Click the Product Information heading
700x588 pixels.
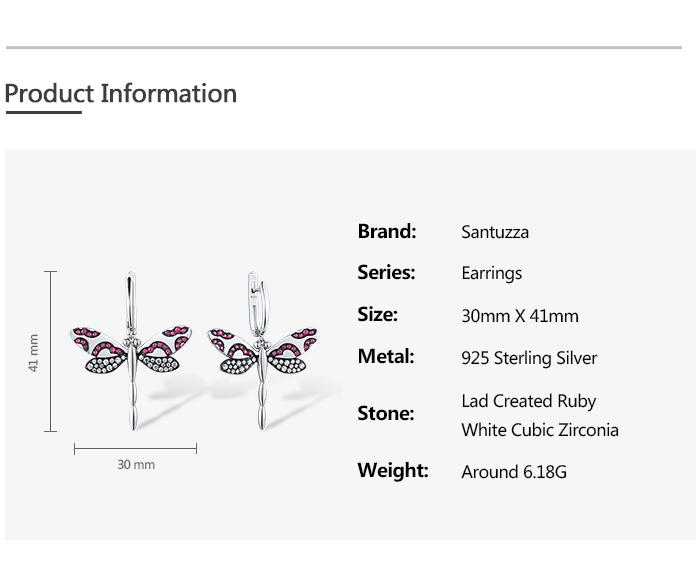[121, 94]
